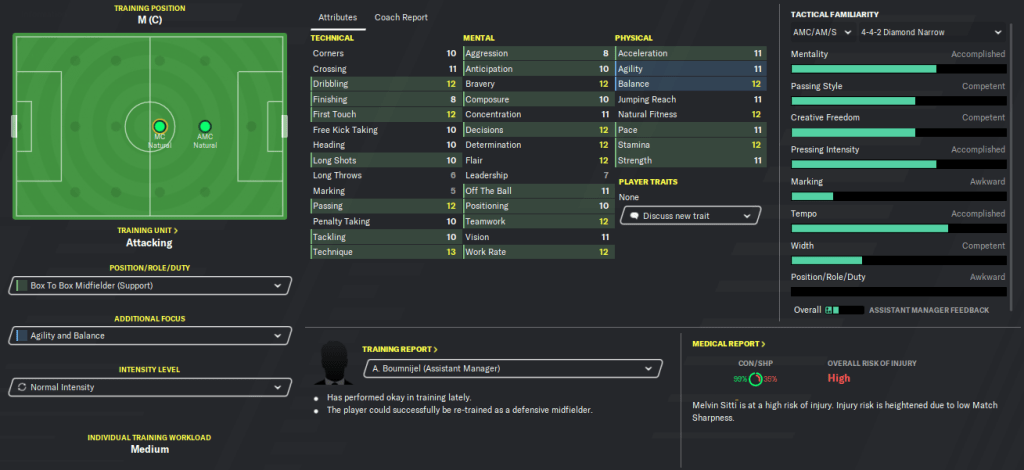Click the speech bubble icon beside Discuss new trait

(633, 215)
